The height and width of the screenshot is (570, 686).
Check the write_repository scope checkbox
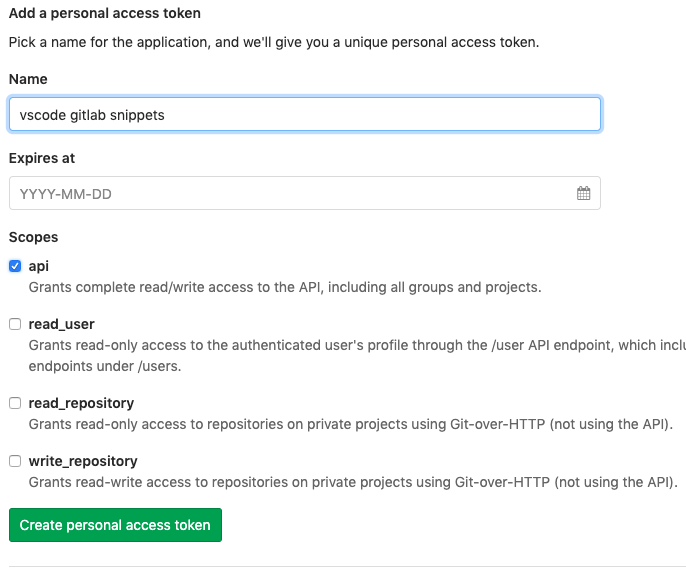click(15, 461)
